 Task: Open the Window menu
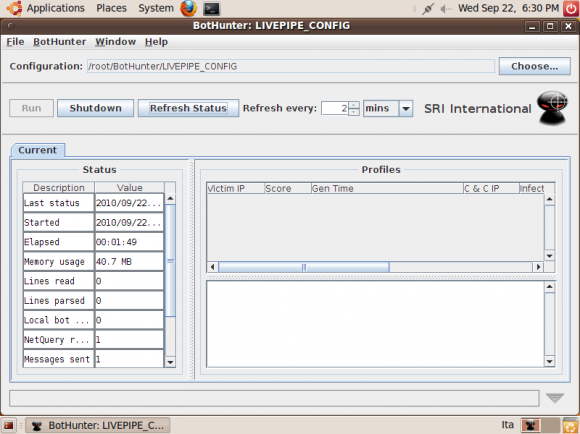click(x=115, y=42)
